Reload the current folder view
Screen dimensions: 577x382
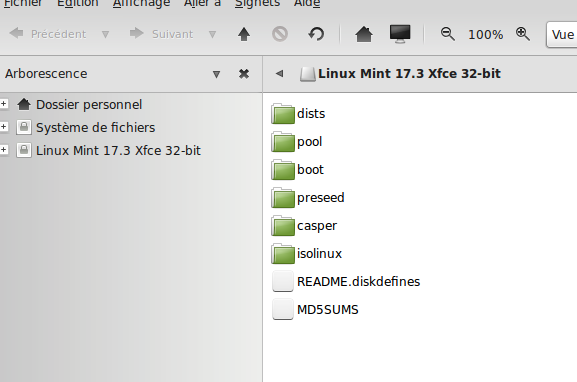point(316,34)
